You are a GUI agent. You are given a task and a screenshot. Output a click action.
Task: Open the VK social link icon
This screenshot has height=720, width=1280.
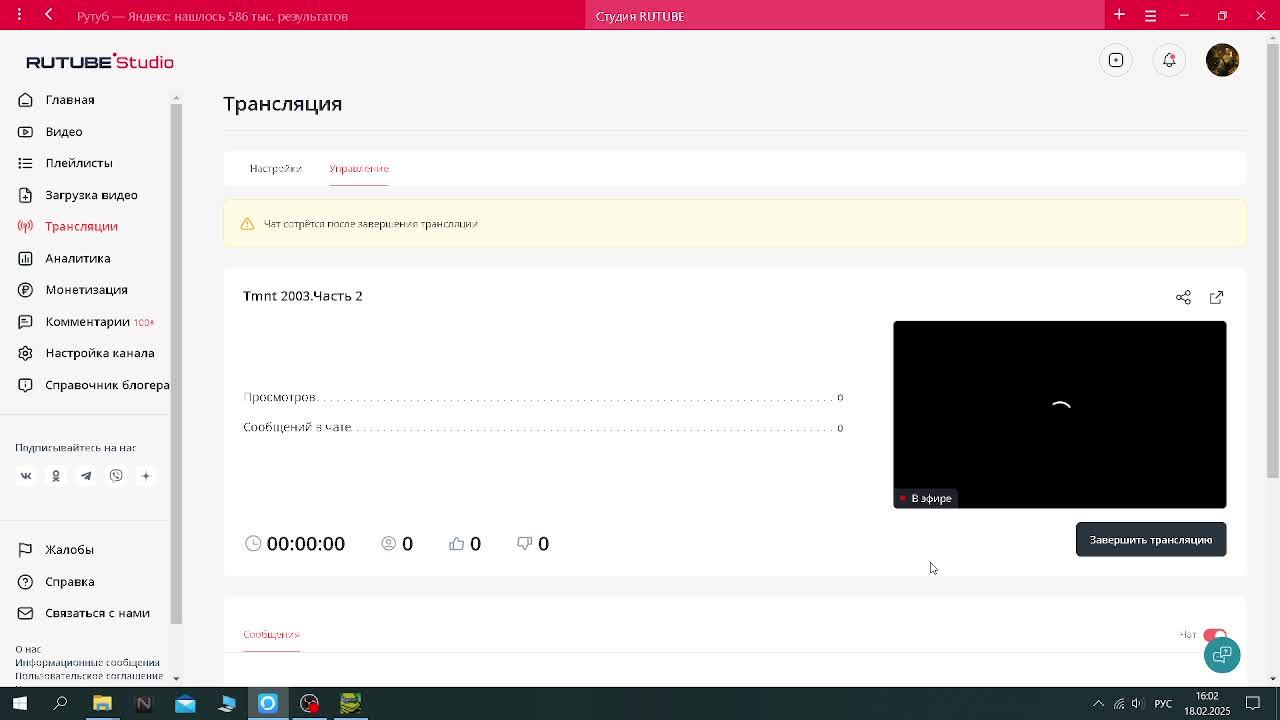tap(26, 476)
